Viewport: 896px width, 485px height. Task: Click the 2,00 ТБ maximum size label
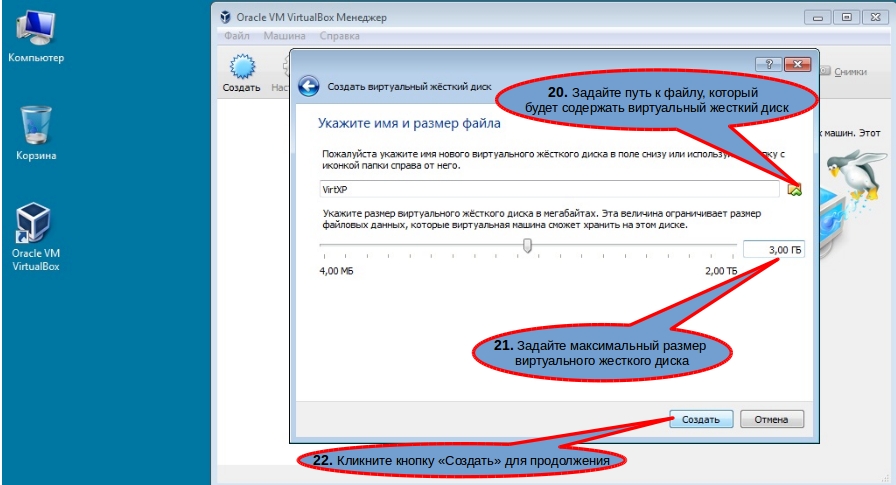(x=721, y=271)
